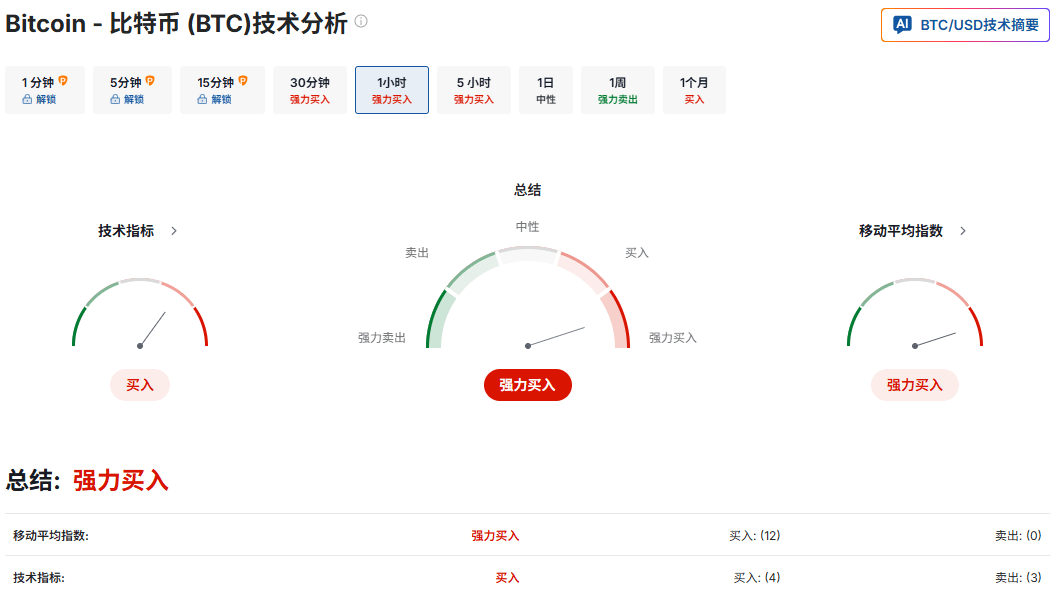Screen dimensions: 1062x597
Task: Click the premium badge on 5分钟 tab
Action: click(150, 81)
